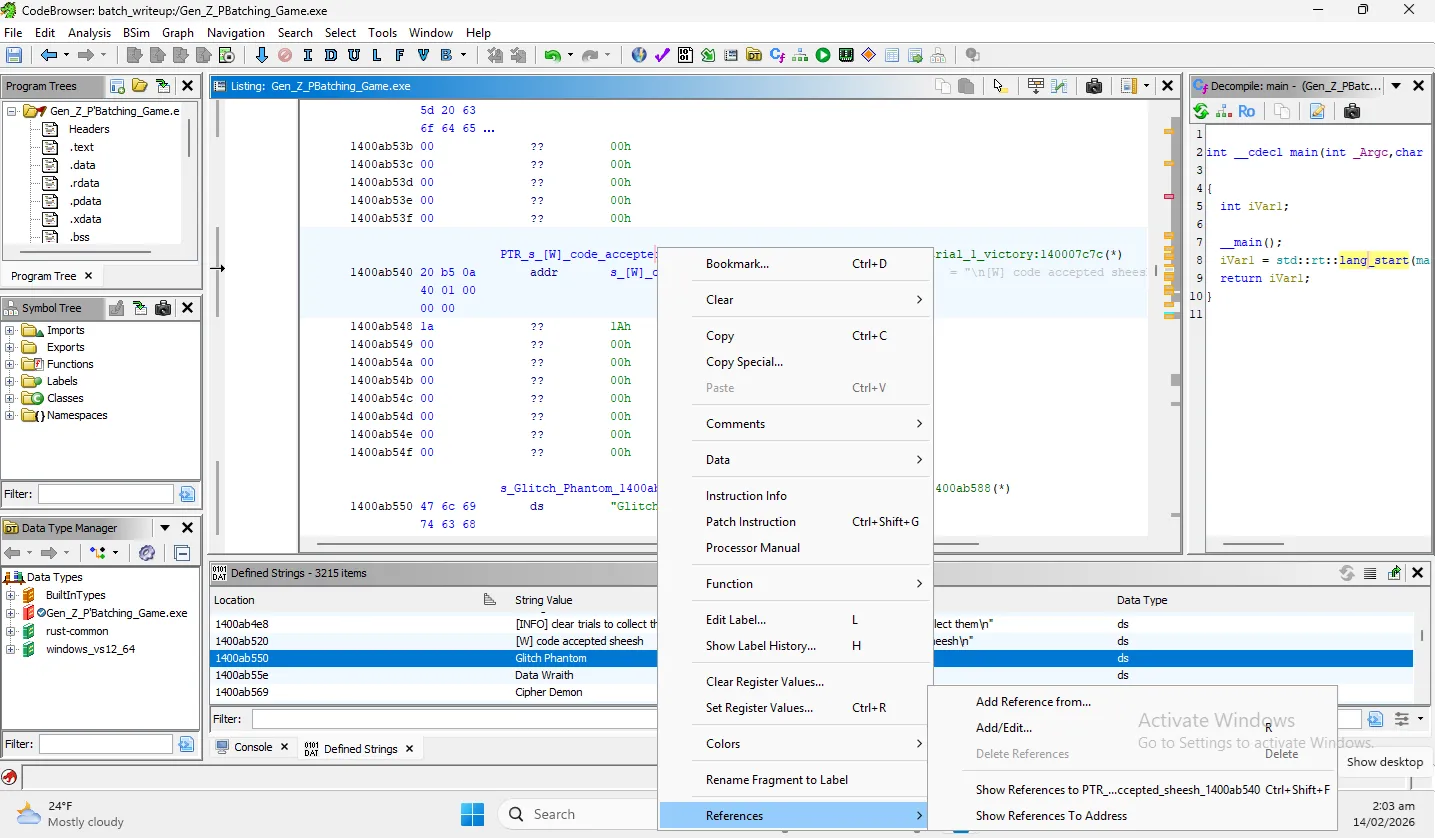The width and height of the screenshot is (1435, 838).
Task: Choose 'Patch Instruction' from the context menu
Action: point(750,522)
